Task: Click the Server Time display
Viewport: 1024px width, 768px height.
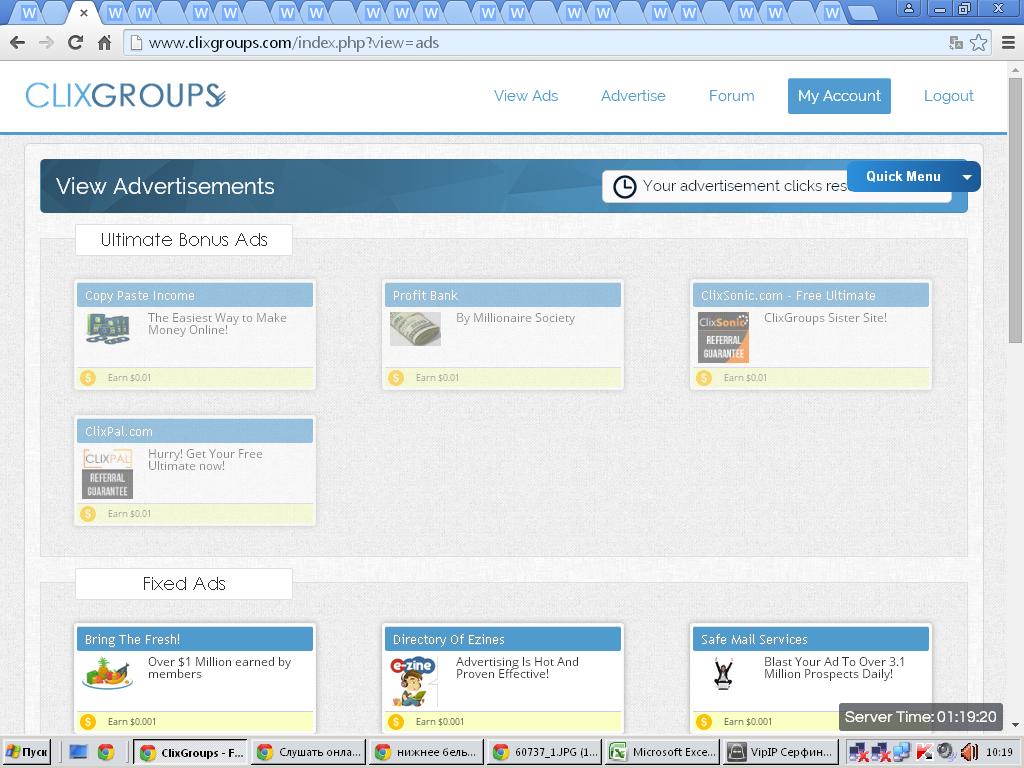Action: pos(920,717)
